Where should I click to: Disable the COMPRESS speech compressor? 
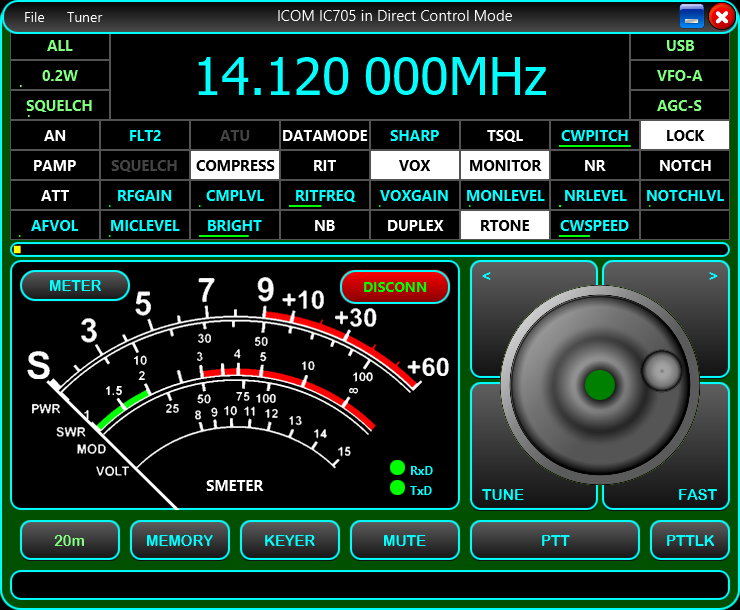(235, 165)
